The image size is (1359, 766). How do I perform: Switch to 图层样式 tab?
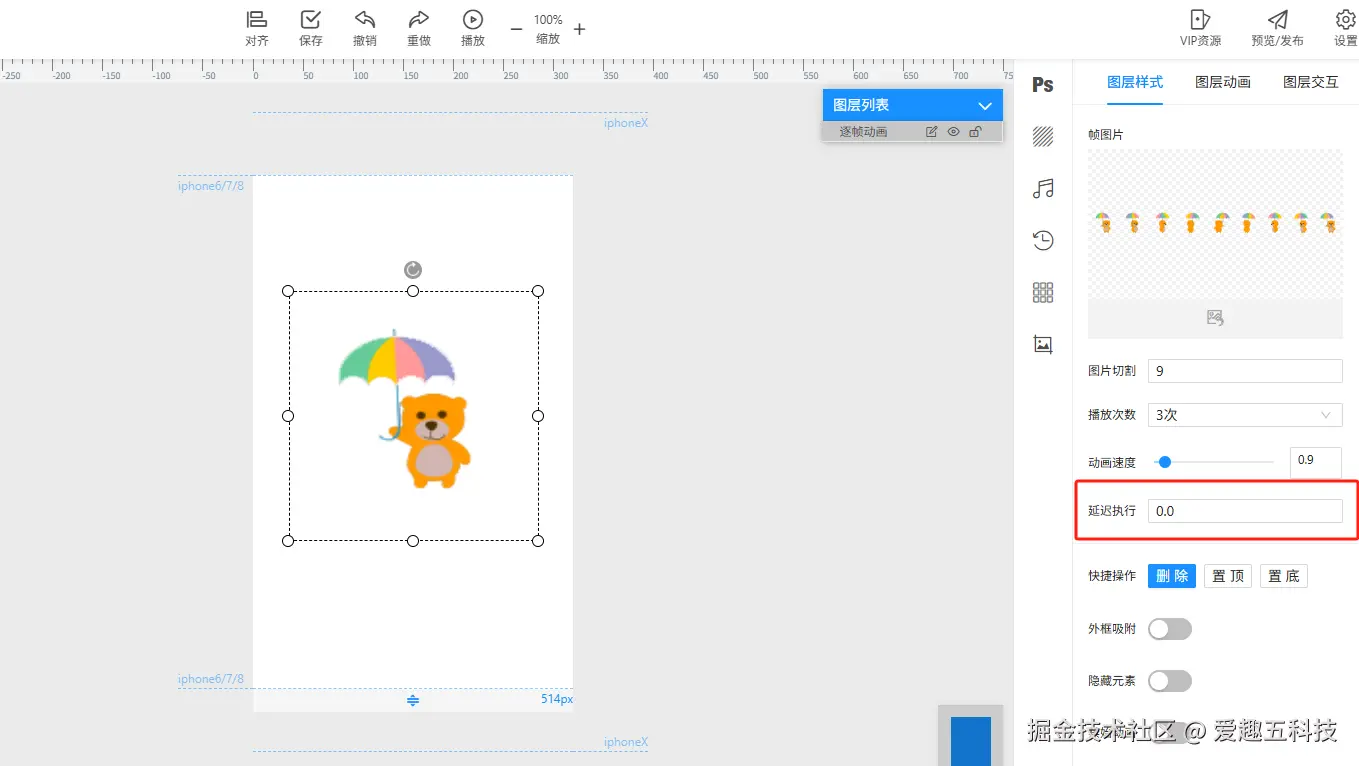tap(1135, 82)
